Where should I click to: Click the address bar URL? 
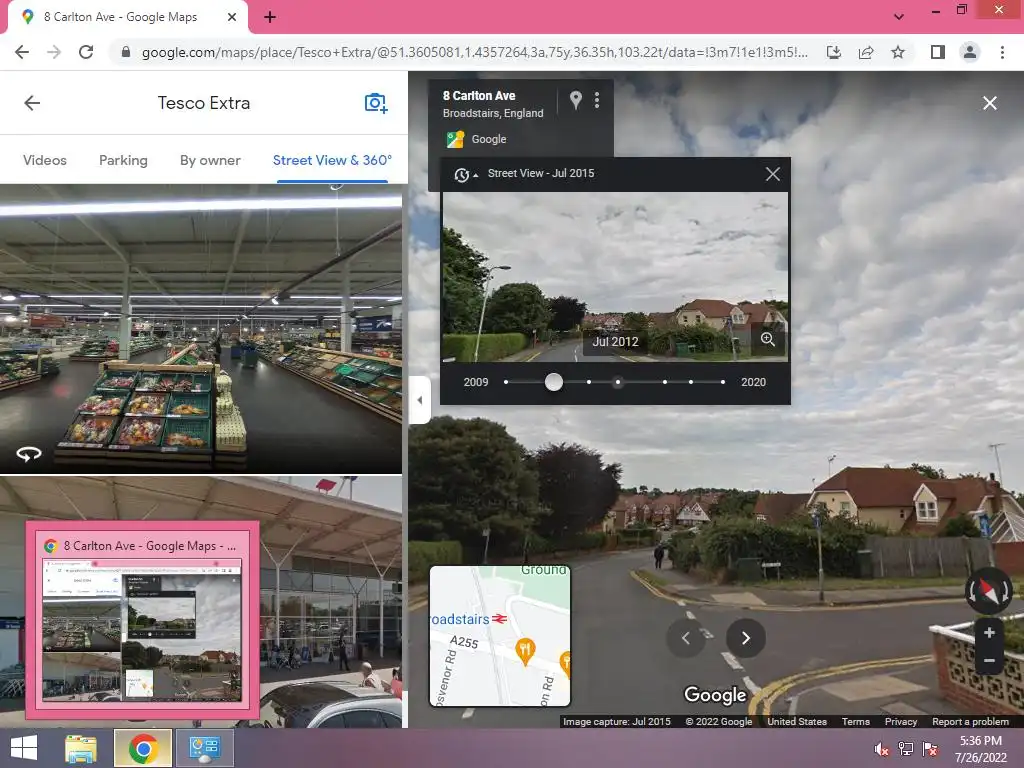[474, 52]
